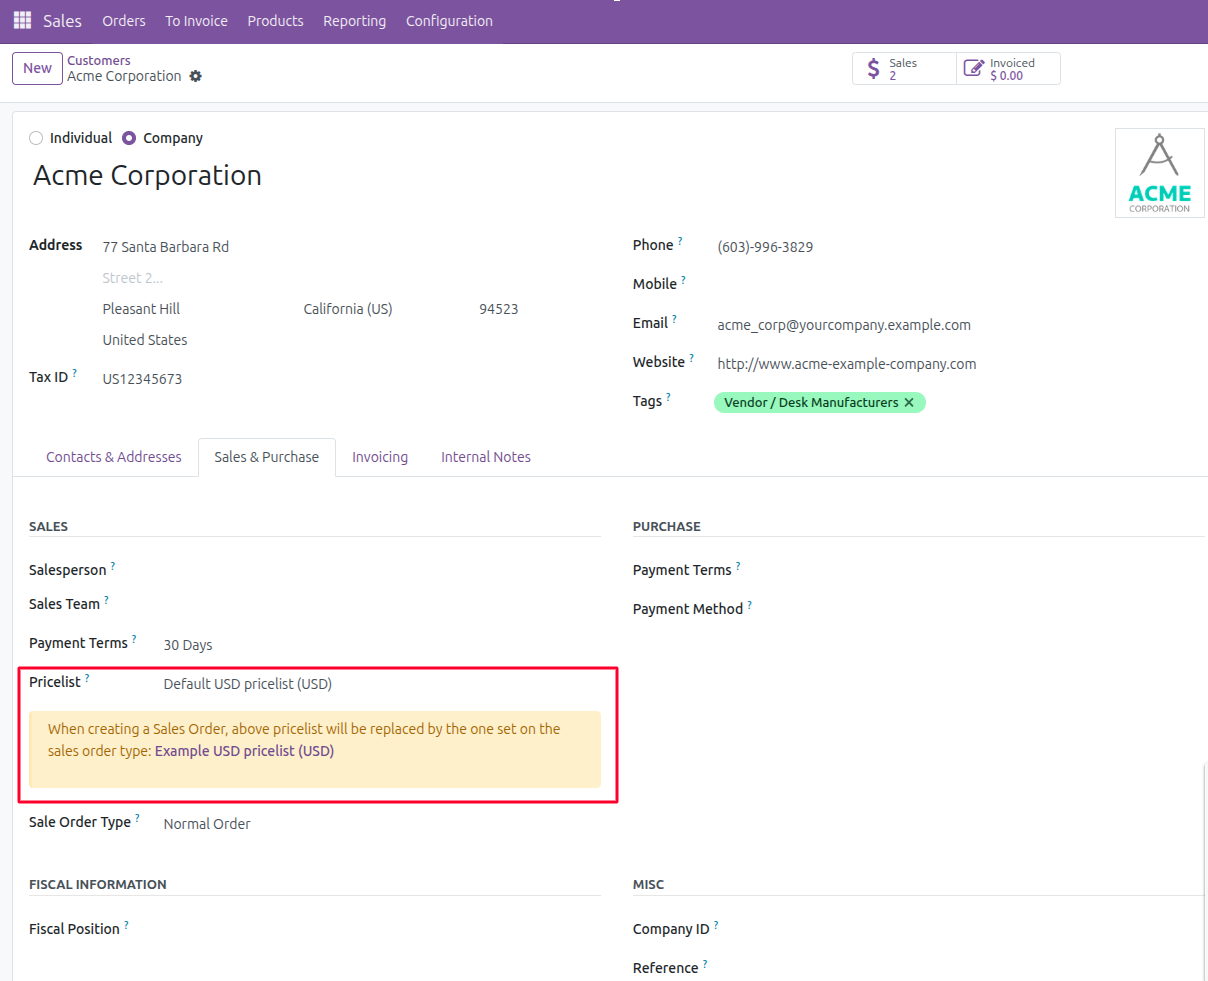Open Sale Order Type field Normal Order
The height and width of the screenshot is (981, 1208).
point(381,824)
